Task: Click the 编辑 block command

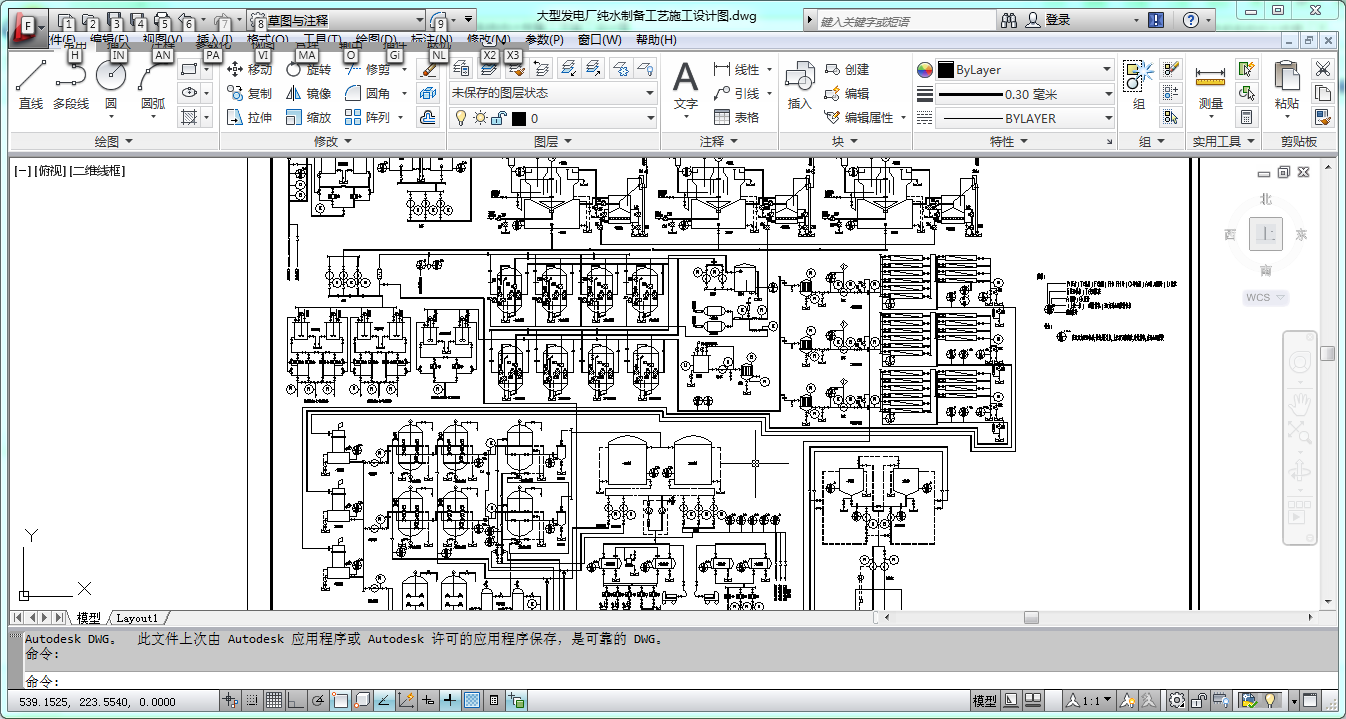Action: click(x=847, y=94)
